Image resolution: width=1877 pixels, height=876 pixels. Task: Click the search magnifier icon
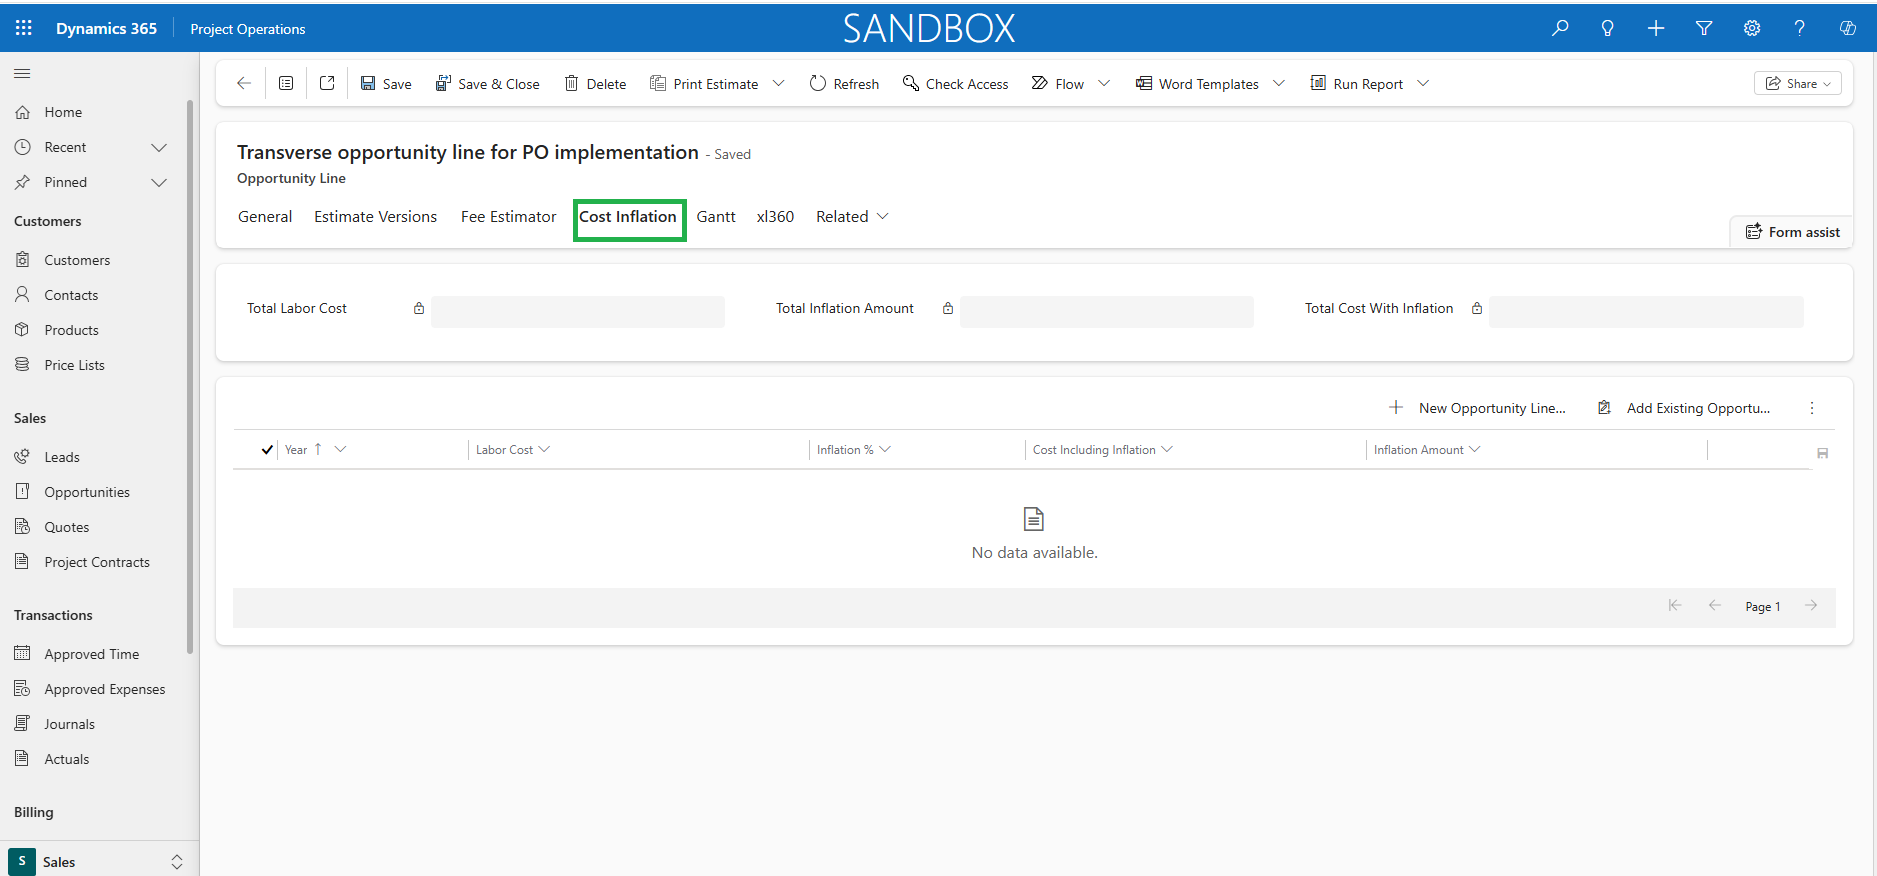pos(1560,28)
